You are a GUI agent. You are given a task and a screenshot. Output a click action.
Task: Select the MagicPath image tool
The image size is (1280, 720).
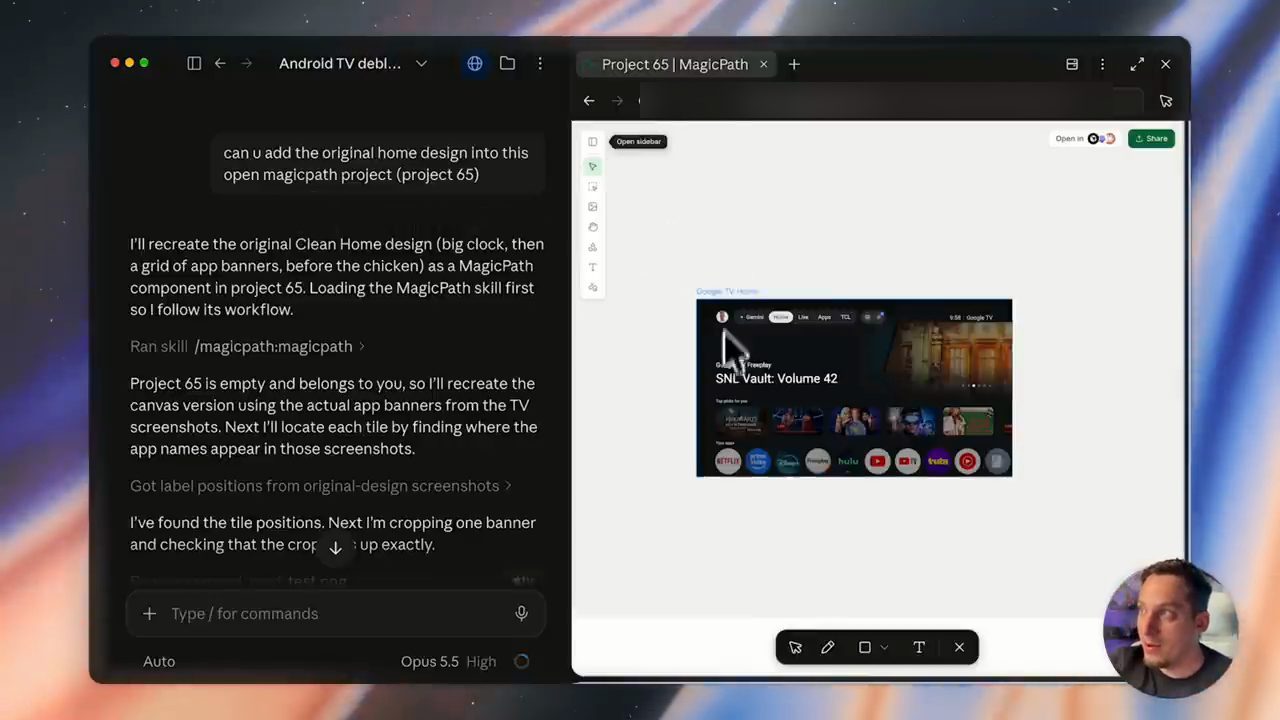point(592,207)
